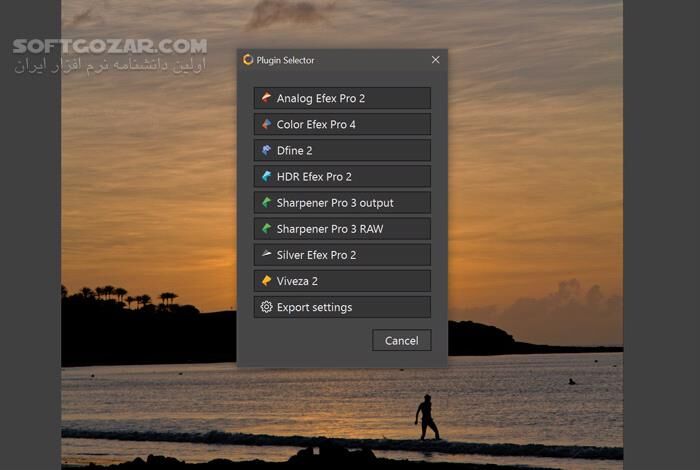Choose the Sharpener Pro 3 RAW label
700x470 pixels.
330,228
